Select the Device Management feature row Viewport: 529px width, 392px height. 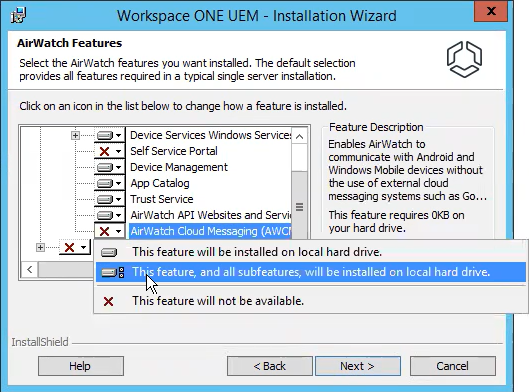pyautogui.click(x=179, y=167)
